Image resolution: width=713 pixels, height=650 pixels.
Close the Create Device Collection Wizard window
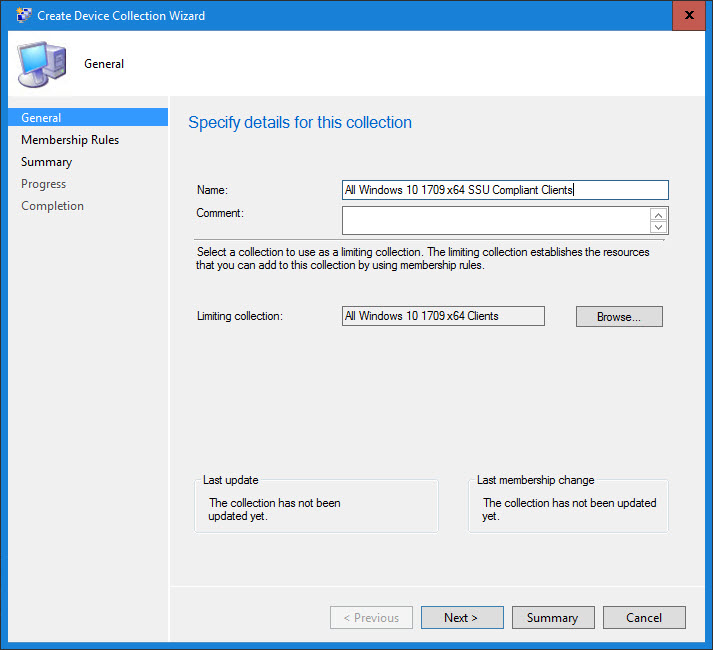click(691, 16)
